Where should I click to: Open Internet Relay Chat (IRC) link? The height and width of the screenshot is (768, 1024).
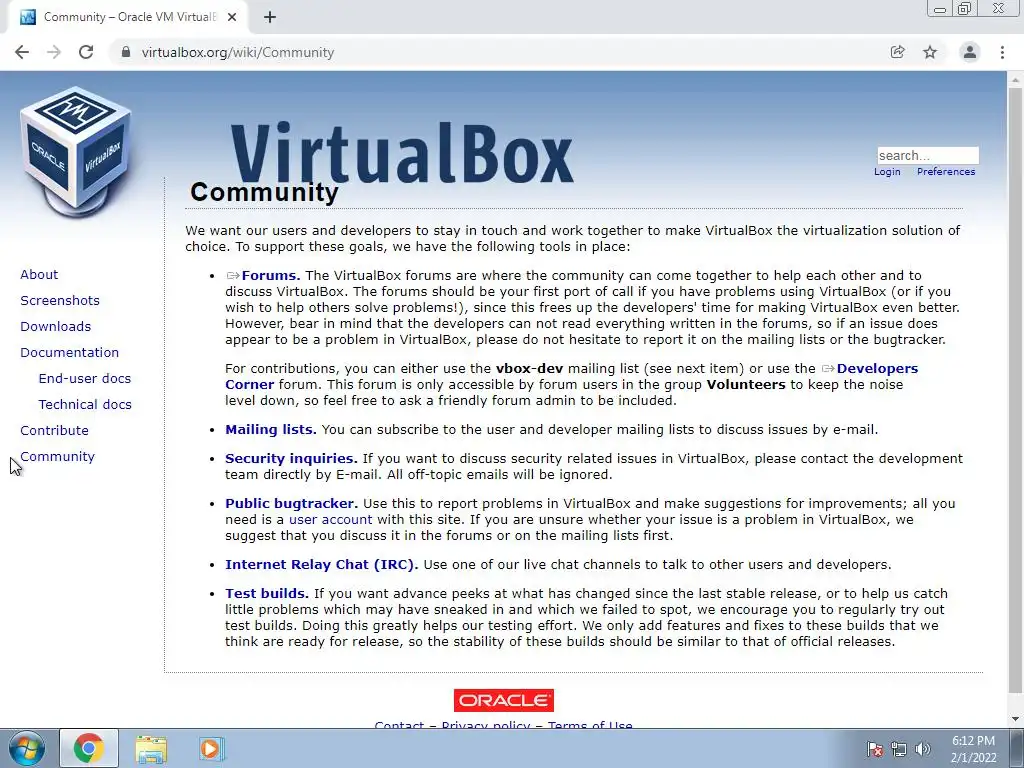pyautogui.click(x=321, y=565)
